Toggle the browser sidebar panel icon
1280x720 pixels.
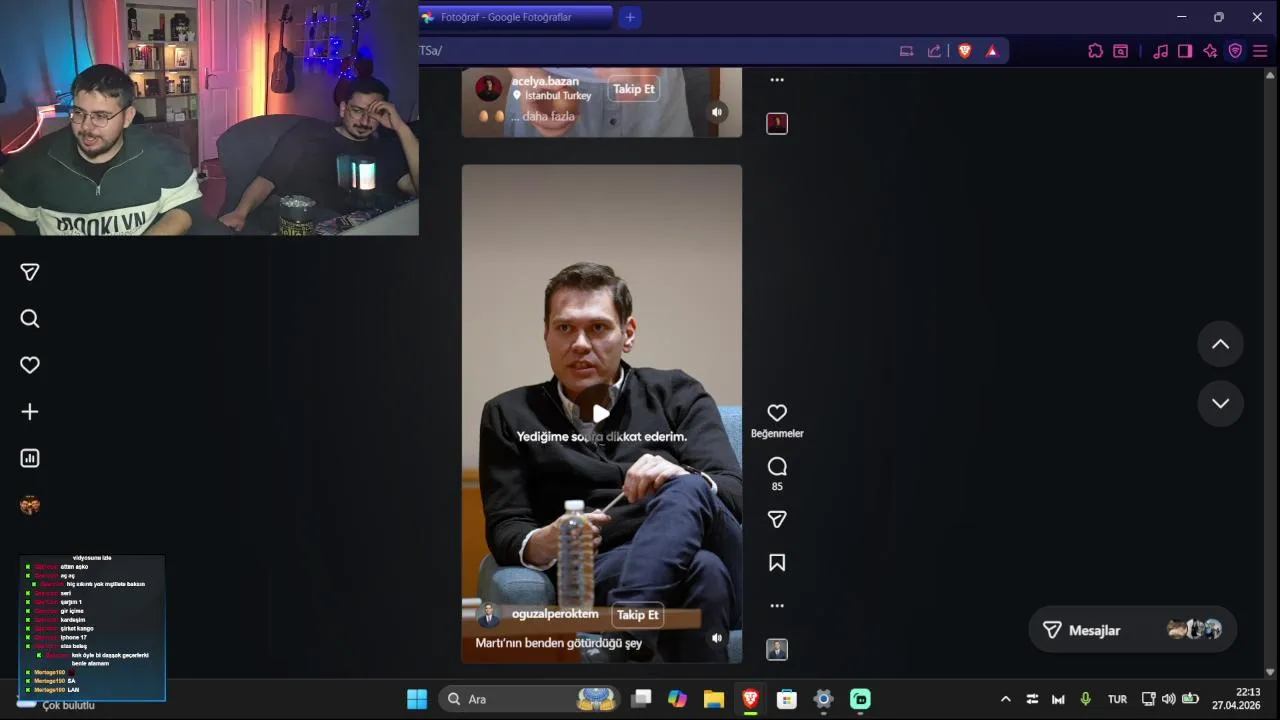(1185, 51)
